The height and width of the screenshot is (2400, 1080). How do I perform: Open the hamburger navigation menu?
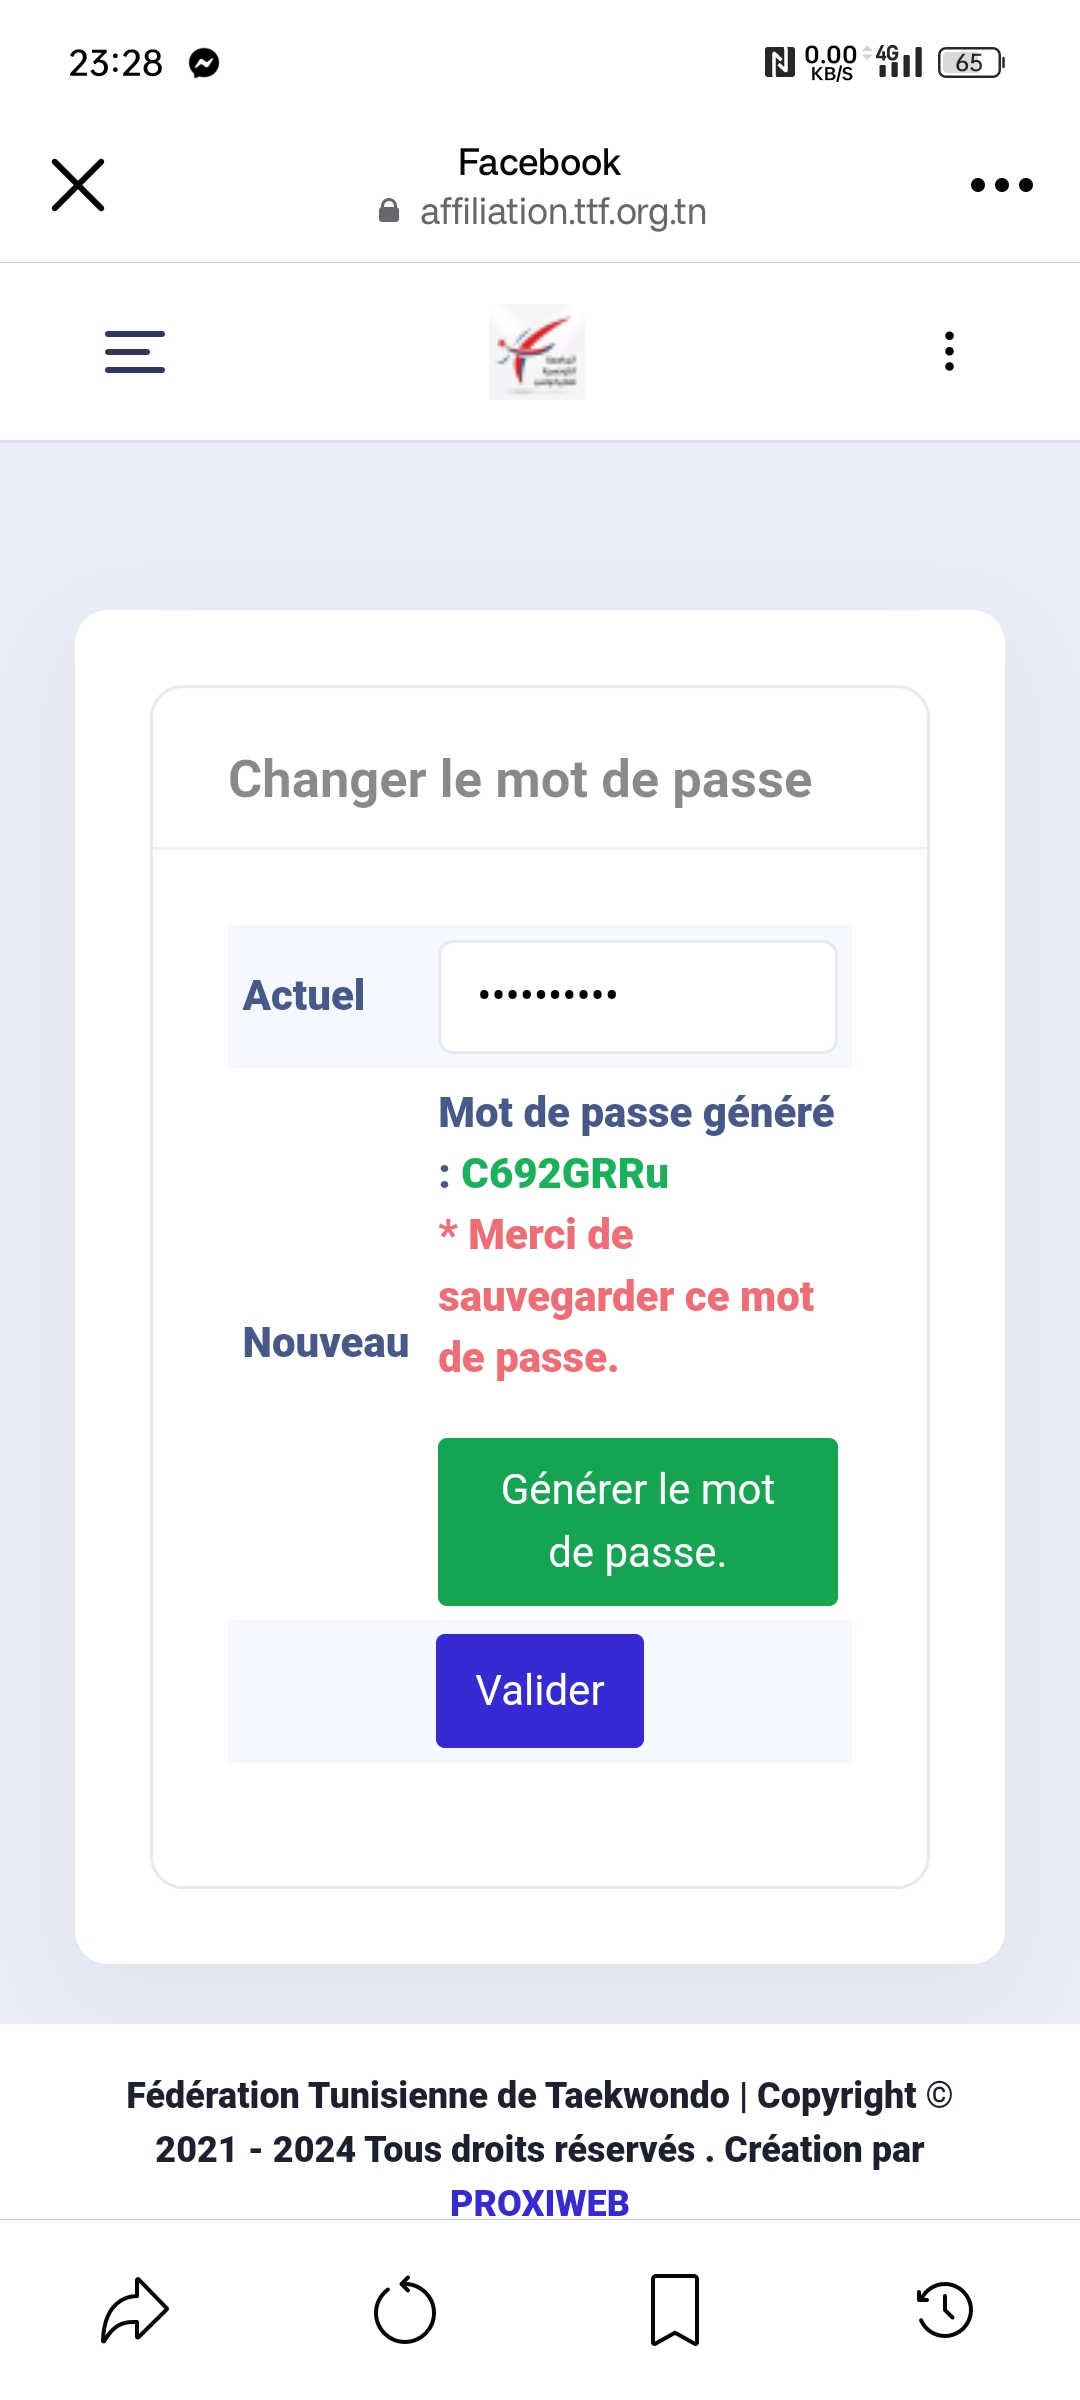[x=135, y=352]
